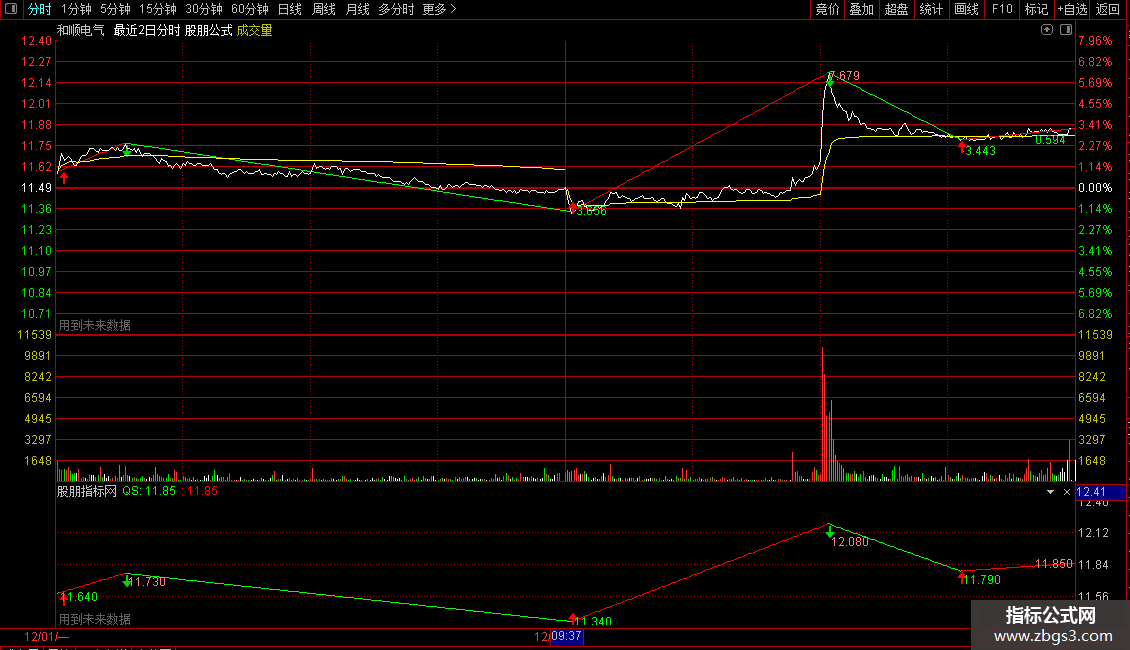This screenshot has height=650, width=1130.
Task: Switch to 15分钟 chart
Action: [x=157, y=9]
